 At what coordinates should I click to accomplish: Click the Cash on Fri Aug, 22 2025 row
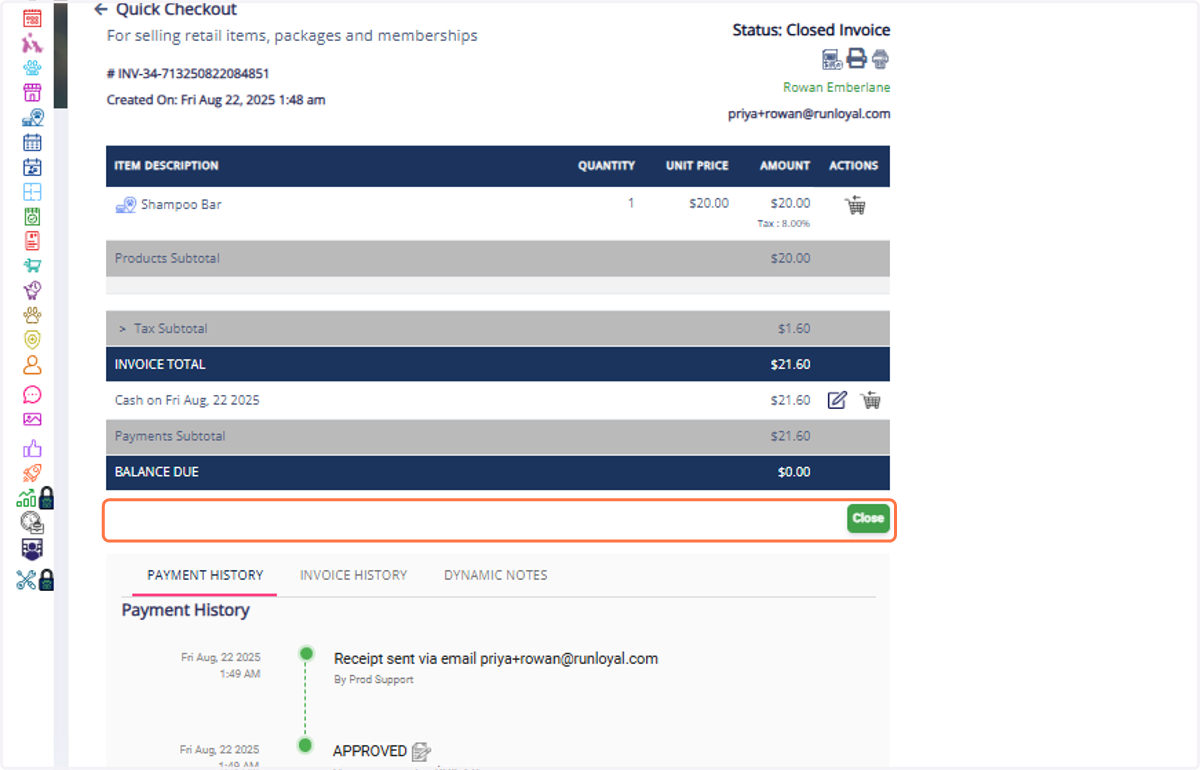pos(498,400)
